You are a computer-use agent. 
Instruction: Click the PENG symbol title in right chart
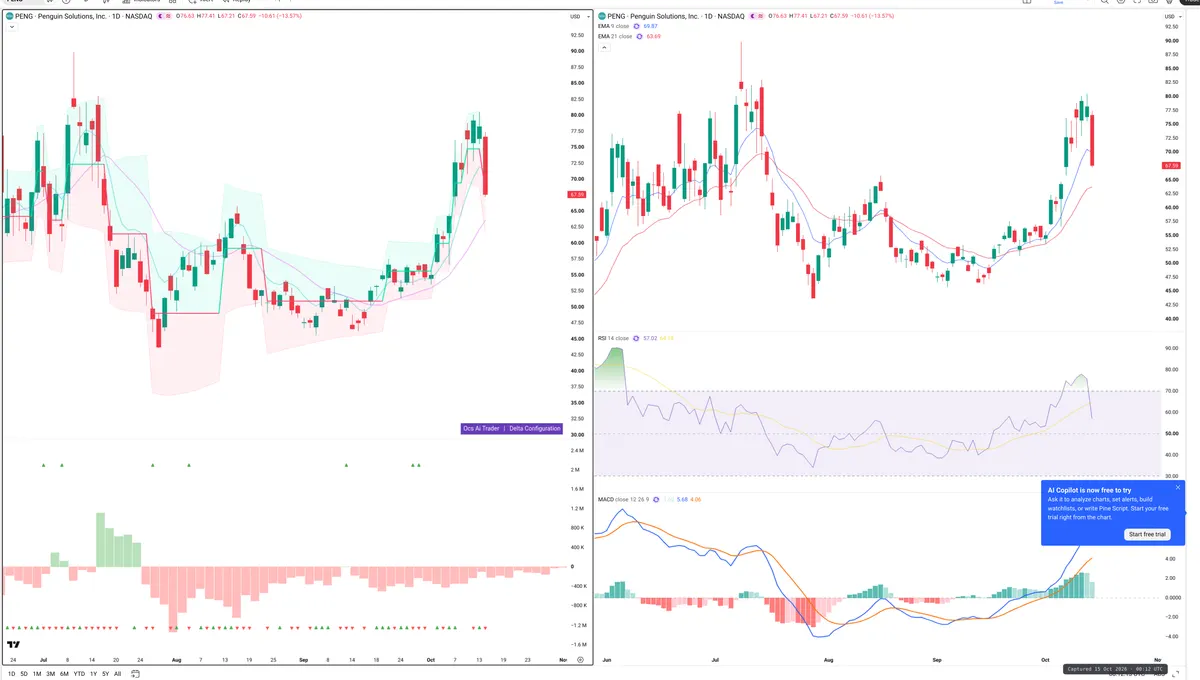click(676, 16)
